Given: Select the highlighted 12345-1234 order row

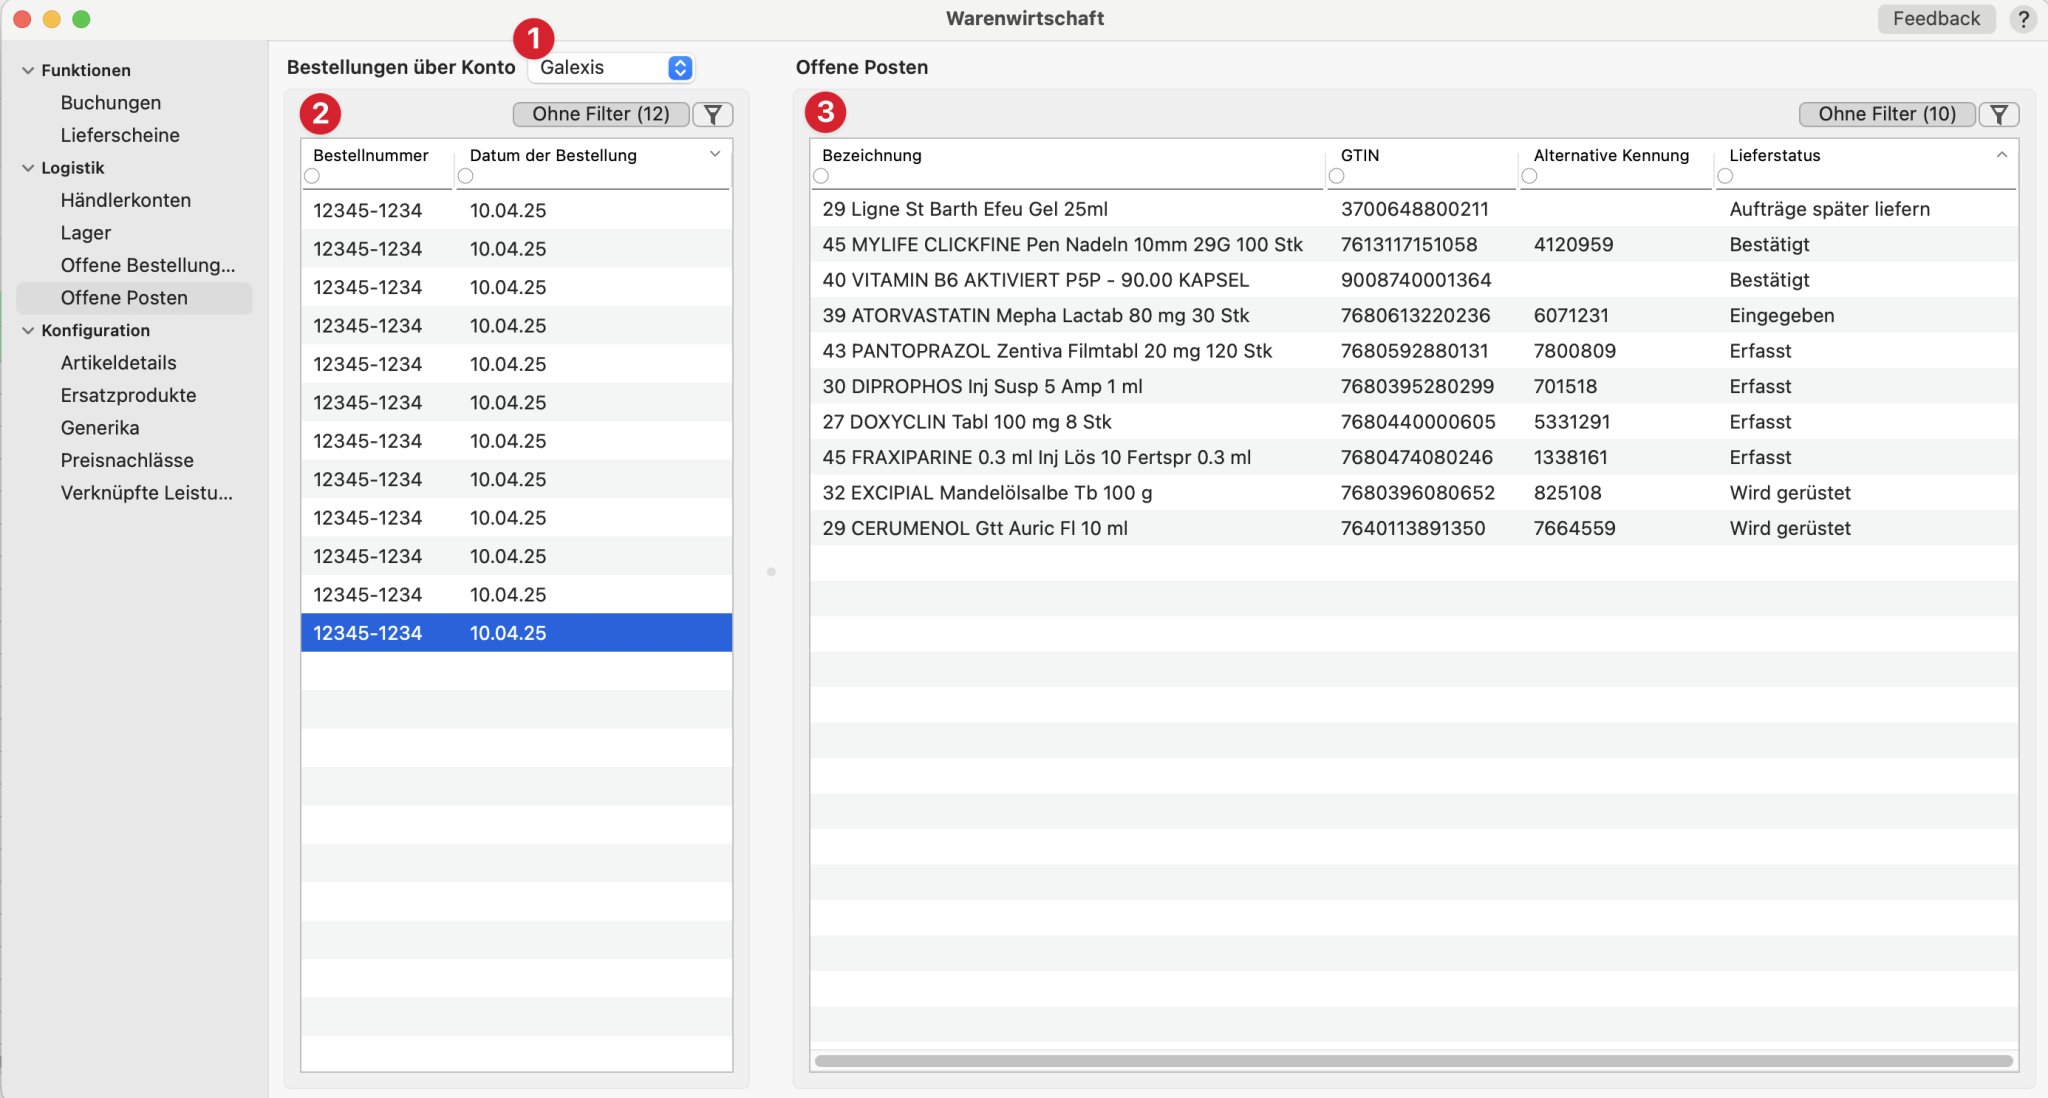Looking at the screenshot, I should click(x=517, y=633).
